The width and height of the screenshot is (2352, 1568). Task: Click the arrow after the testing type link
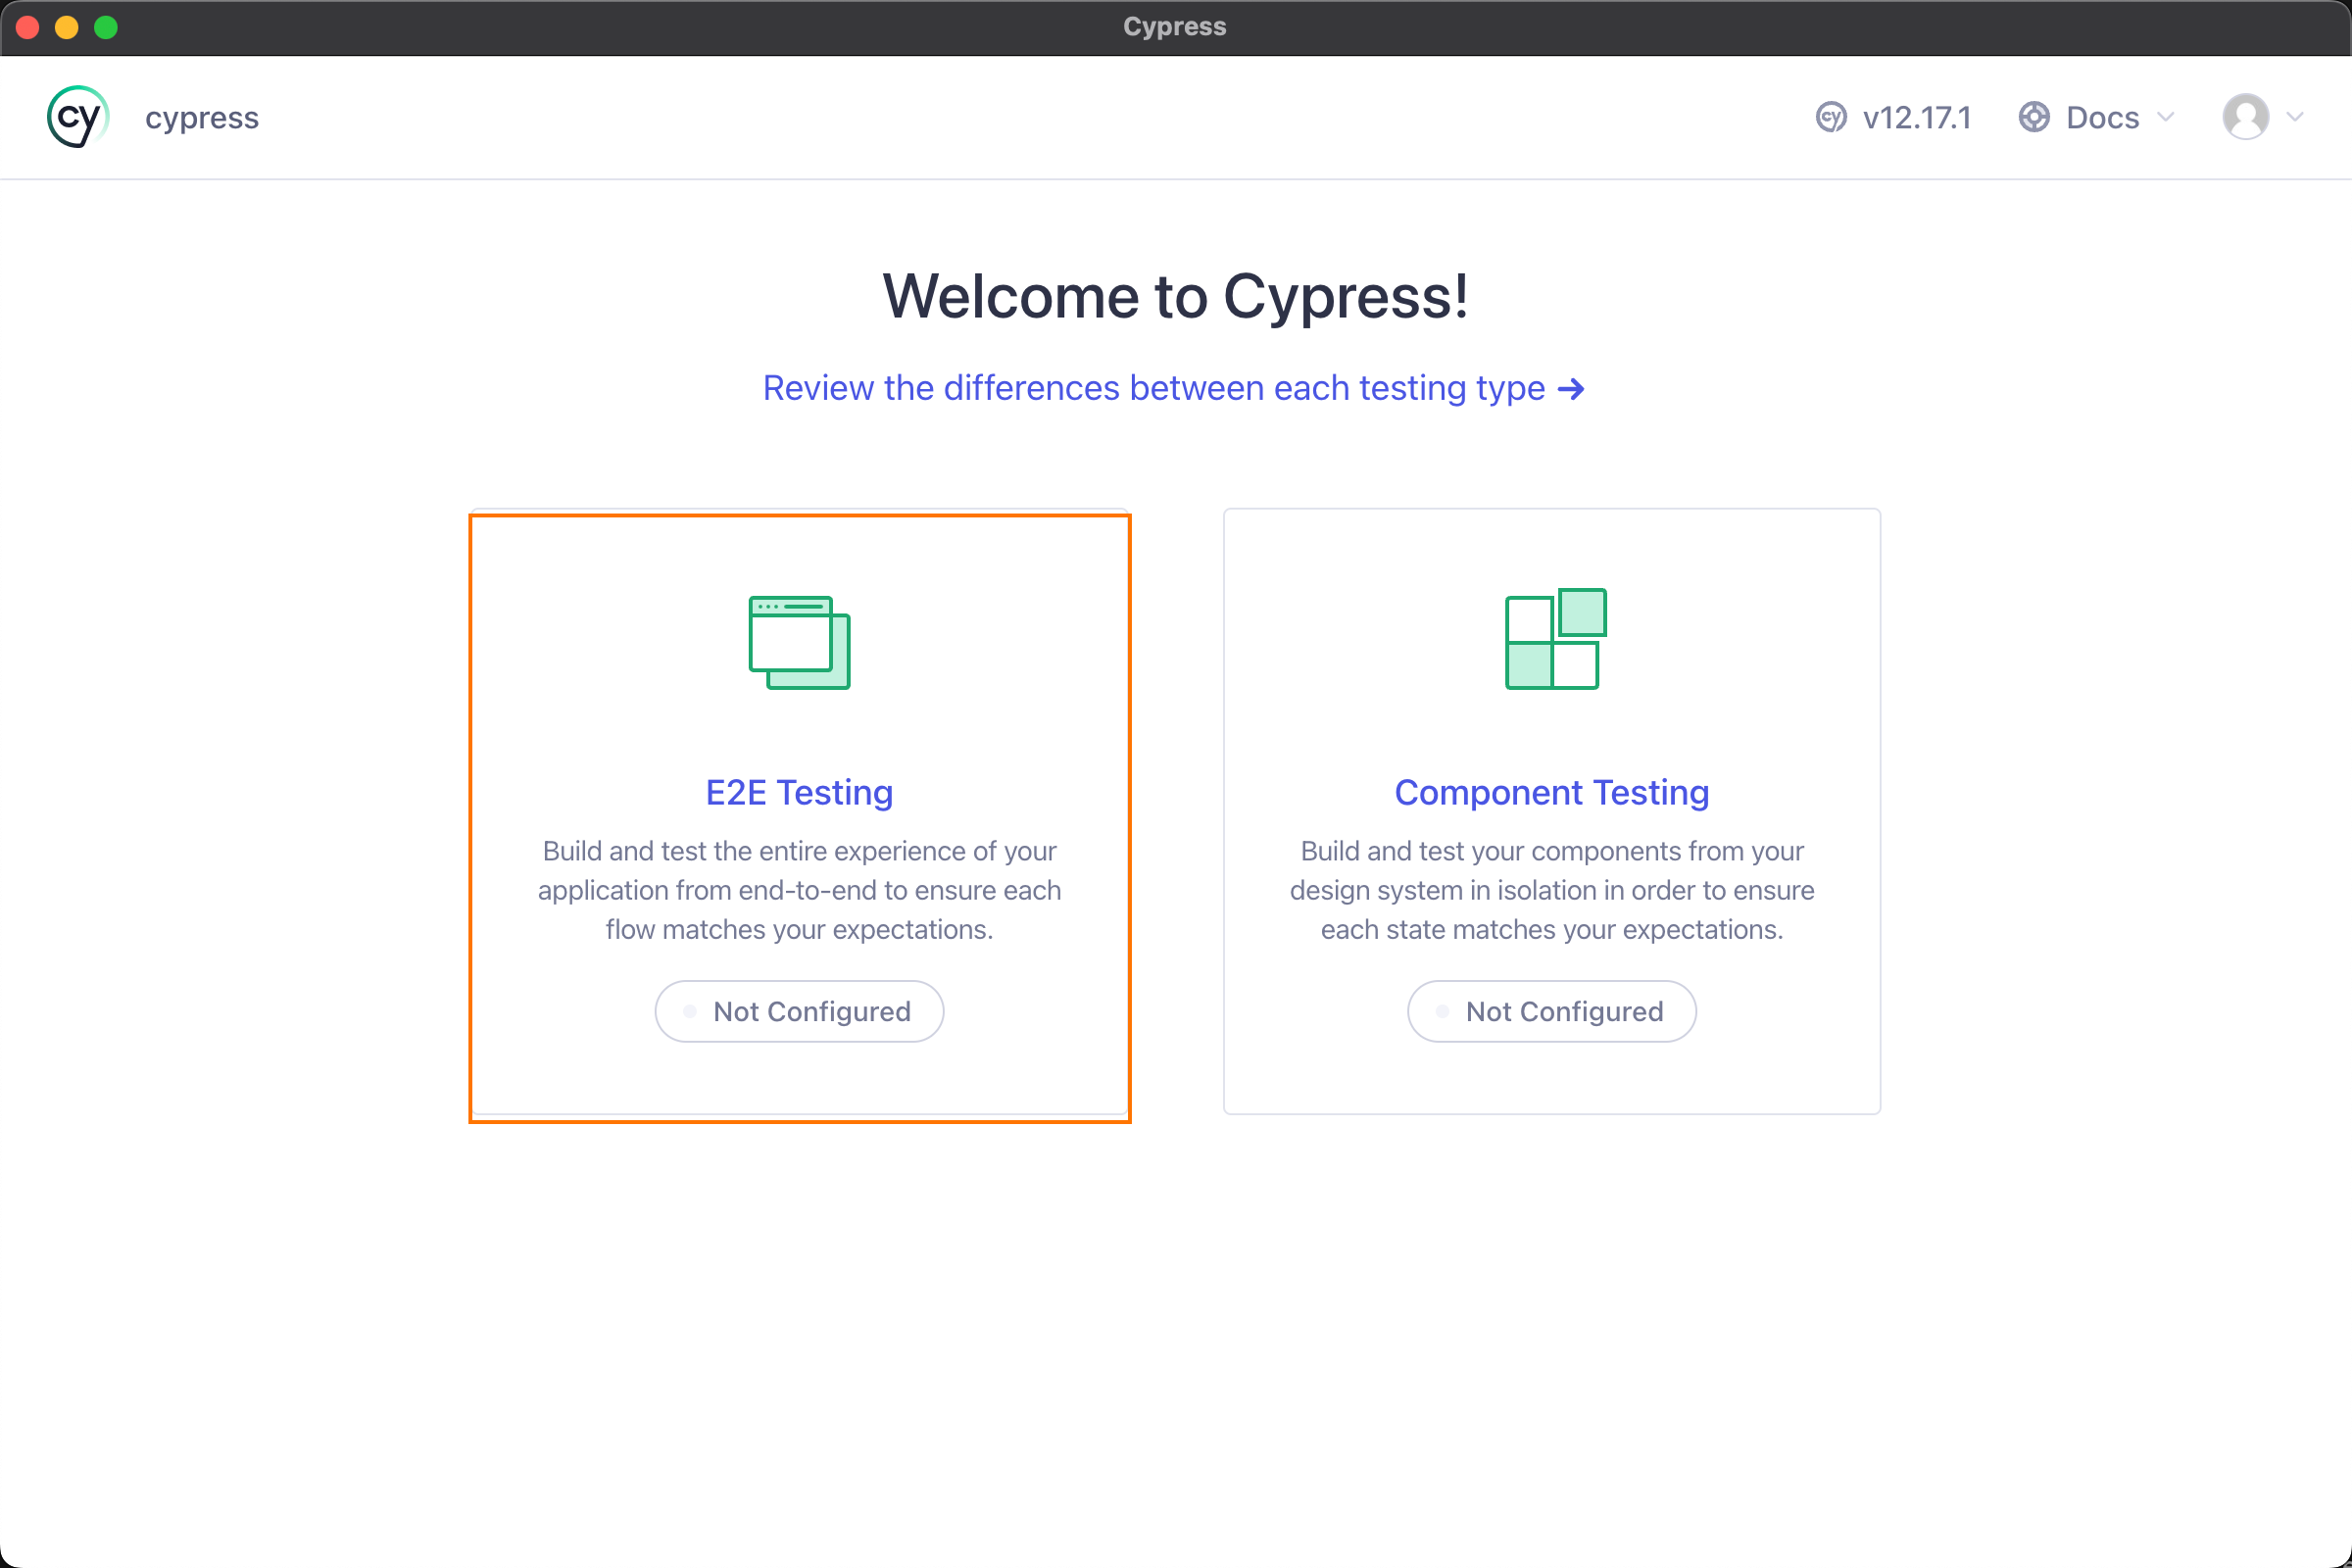click(x=1571, y=389)
